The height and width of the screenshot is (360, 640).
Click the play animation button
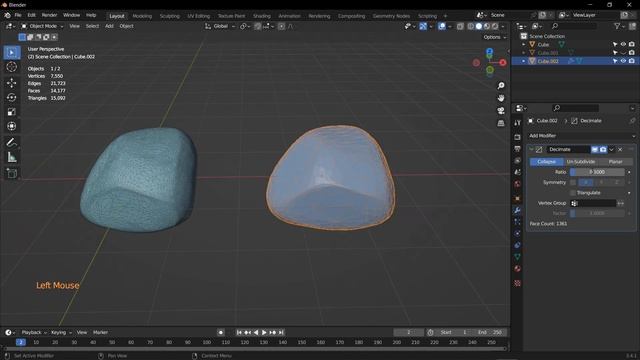point(264,333)
